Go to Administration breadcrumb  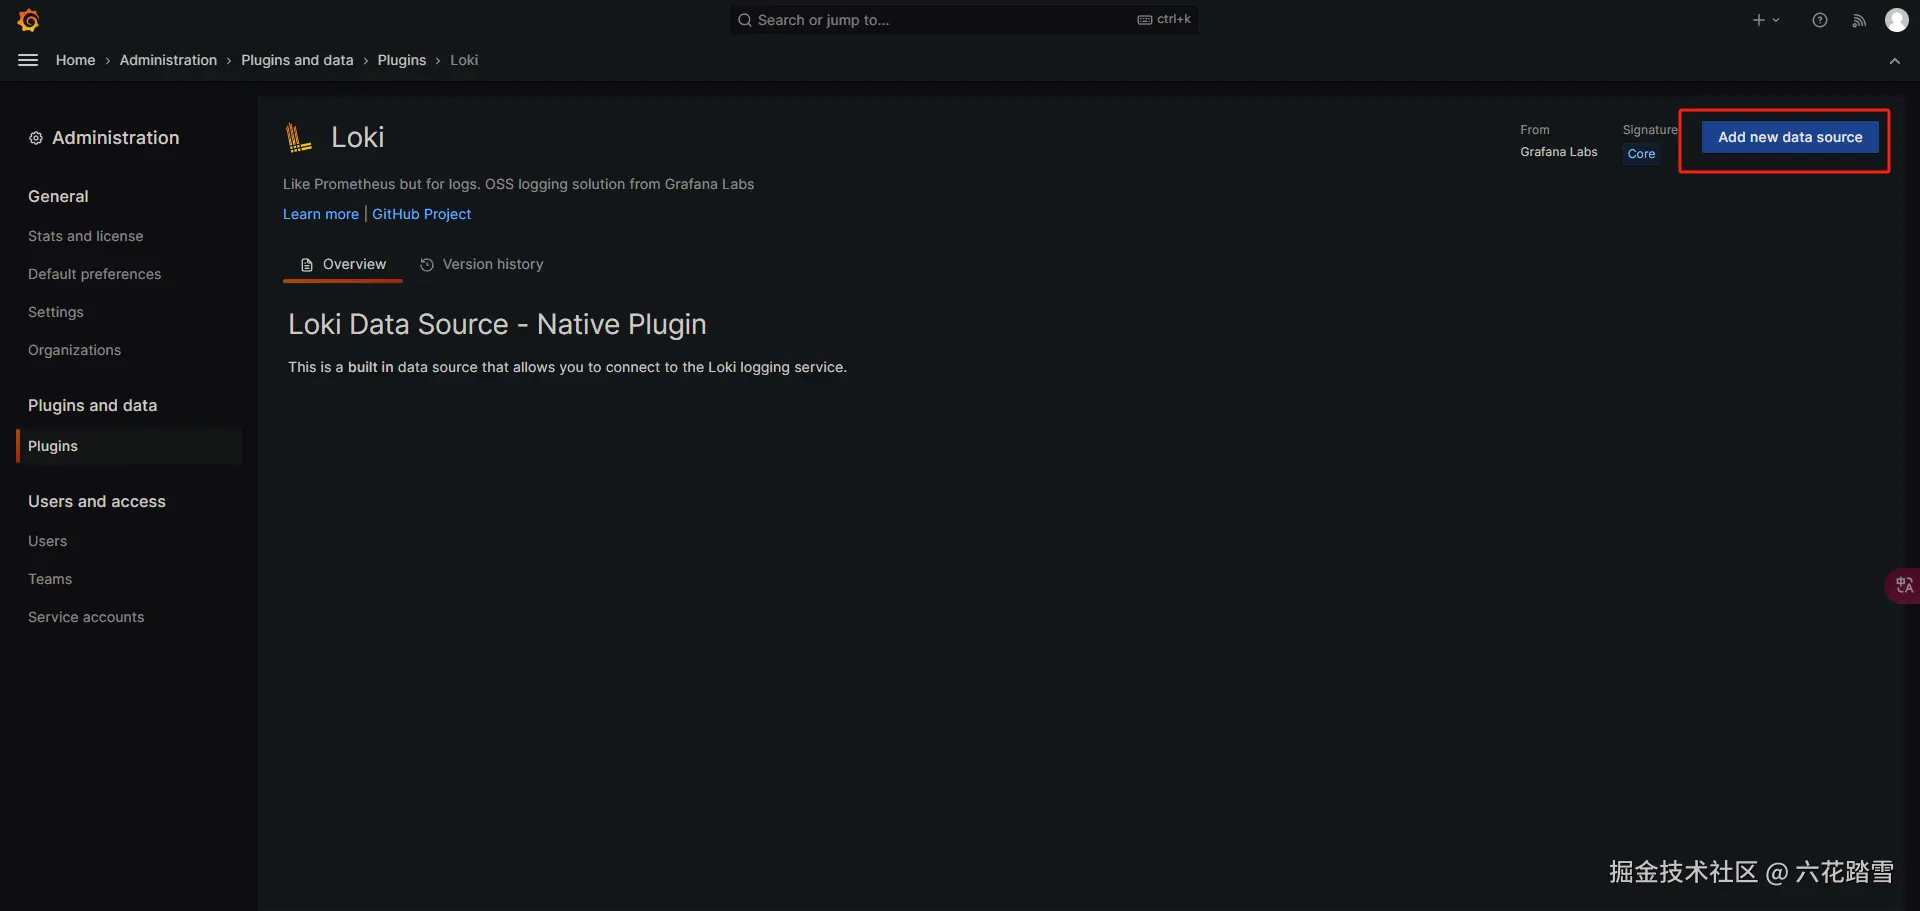[x=168, y=60]
